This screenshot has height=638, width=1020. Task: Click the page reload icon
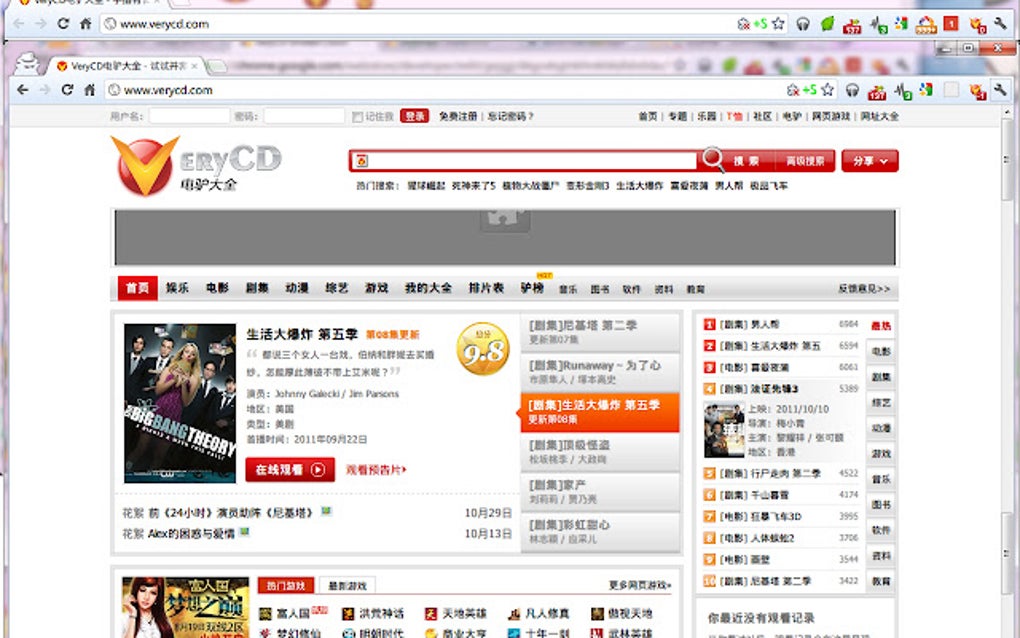(x=68, y=89)
